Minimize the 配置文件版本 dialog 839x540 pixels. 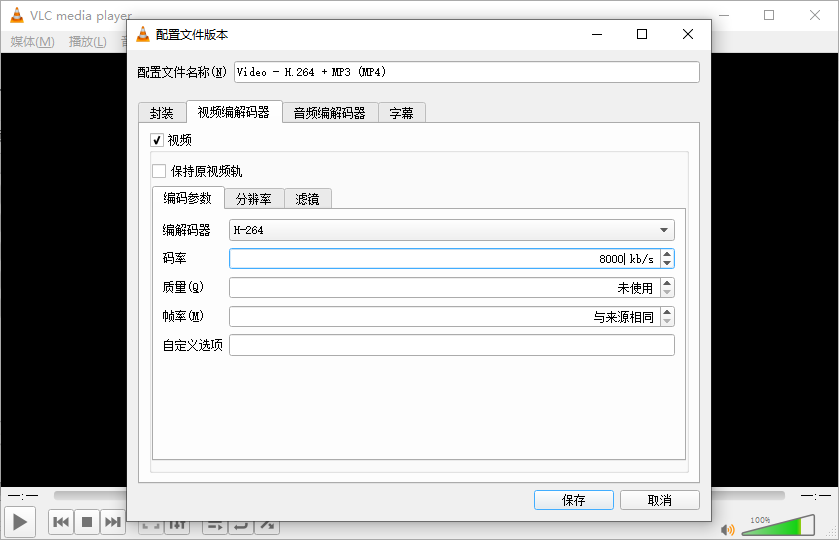597,34
